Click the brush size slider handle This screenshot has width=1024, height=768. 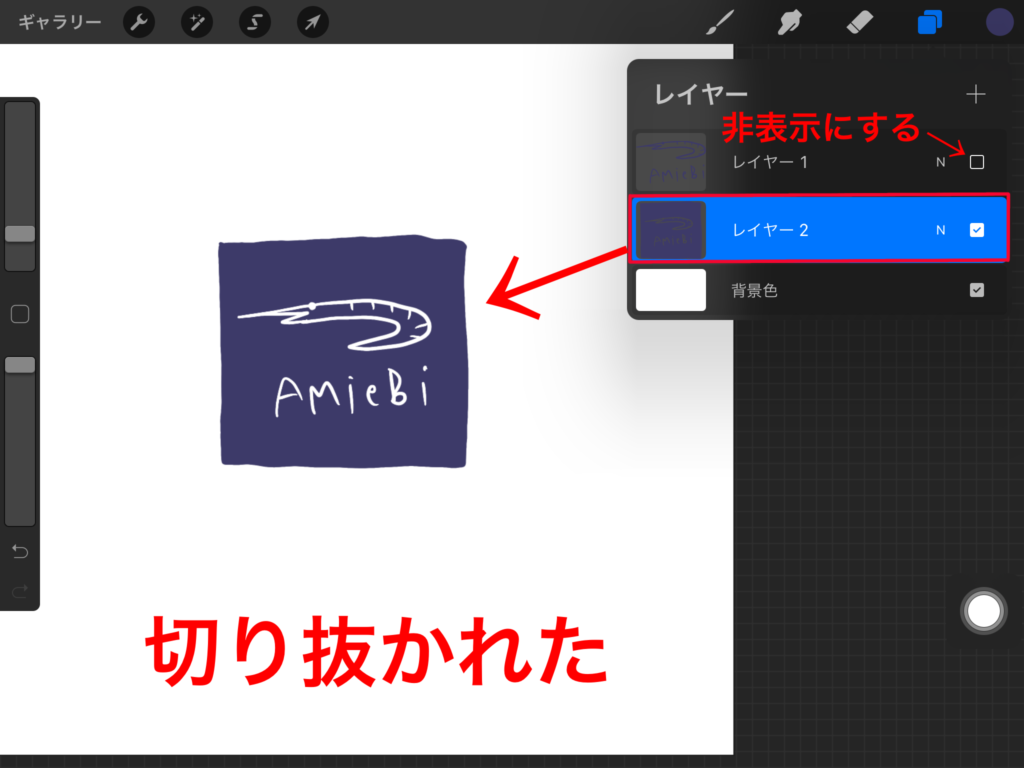20,234
